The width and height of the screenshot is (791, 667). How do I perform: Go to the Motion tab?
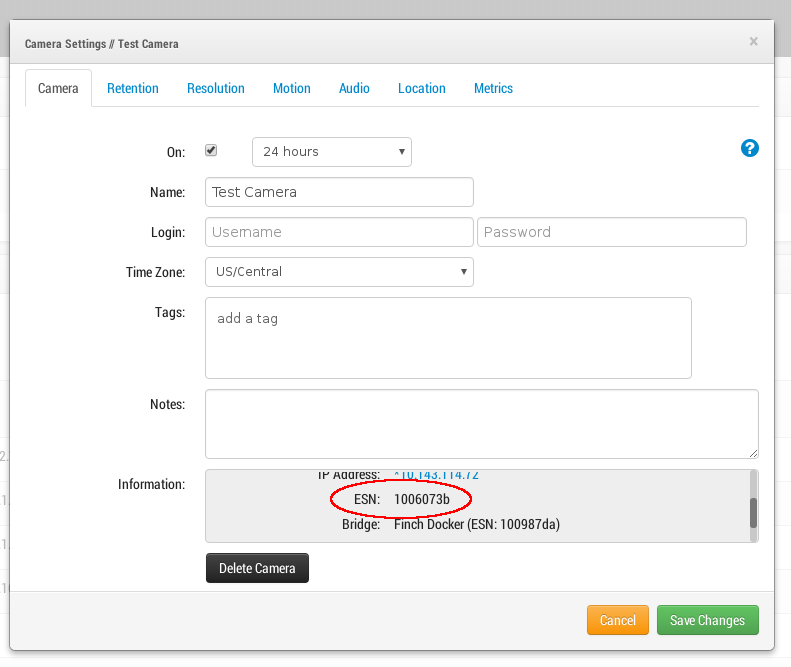292,88
